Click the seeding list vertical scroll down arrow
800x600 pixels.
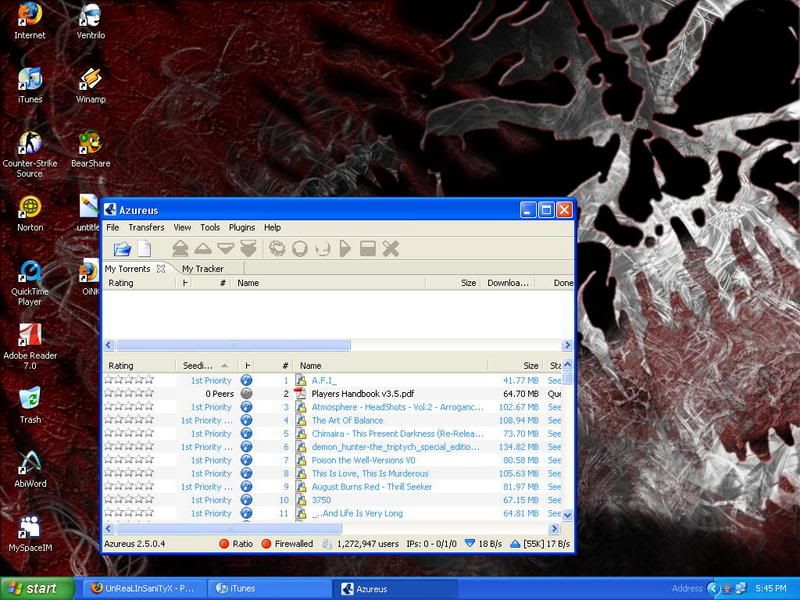tap(567, 515)
